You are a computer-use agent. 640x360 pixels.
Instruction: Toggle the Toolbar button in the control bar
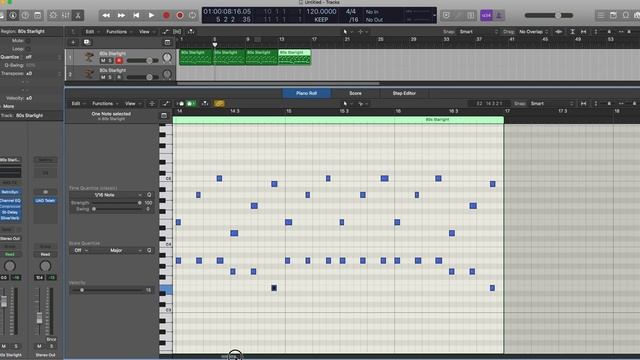pyautogui.click(x=38, y=16)
